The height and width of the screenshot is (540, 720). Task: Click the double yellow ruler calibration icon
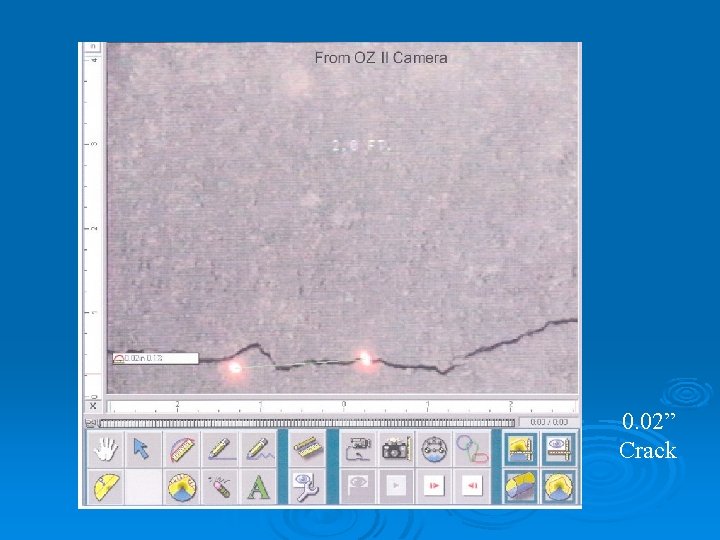307,449
